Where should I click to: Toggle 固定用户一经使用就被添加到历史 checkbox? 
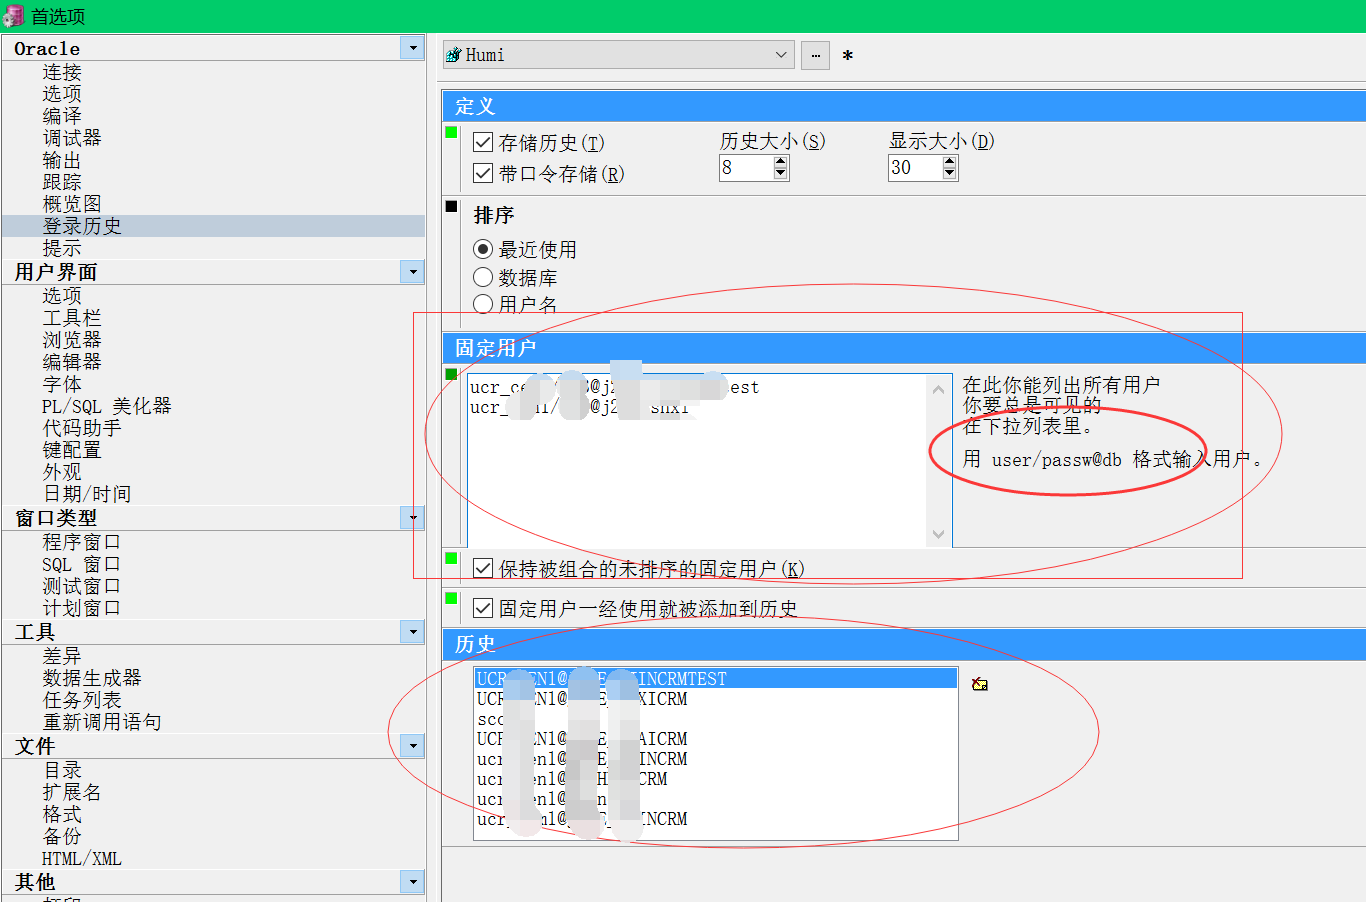coord(483,608)
